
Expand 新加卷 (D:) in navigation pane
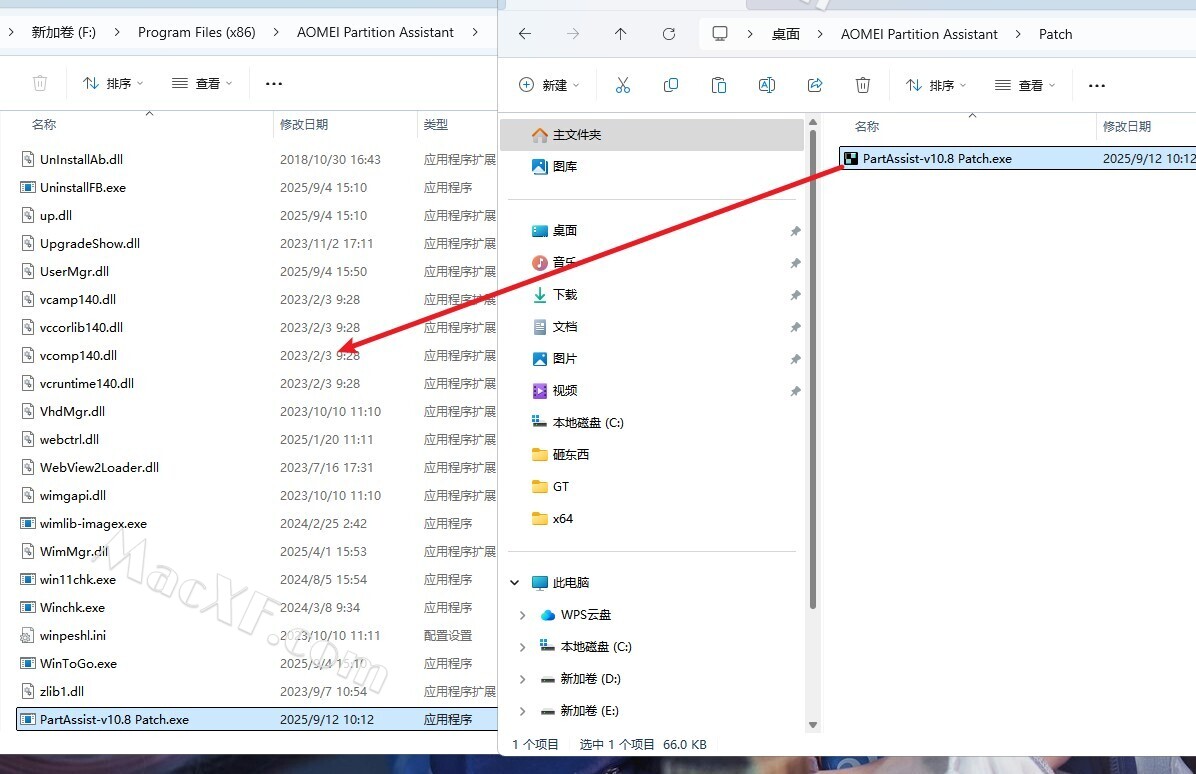522,679
